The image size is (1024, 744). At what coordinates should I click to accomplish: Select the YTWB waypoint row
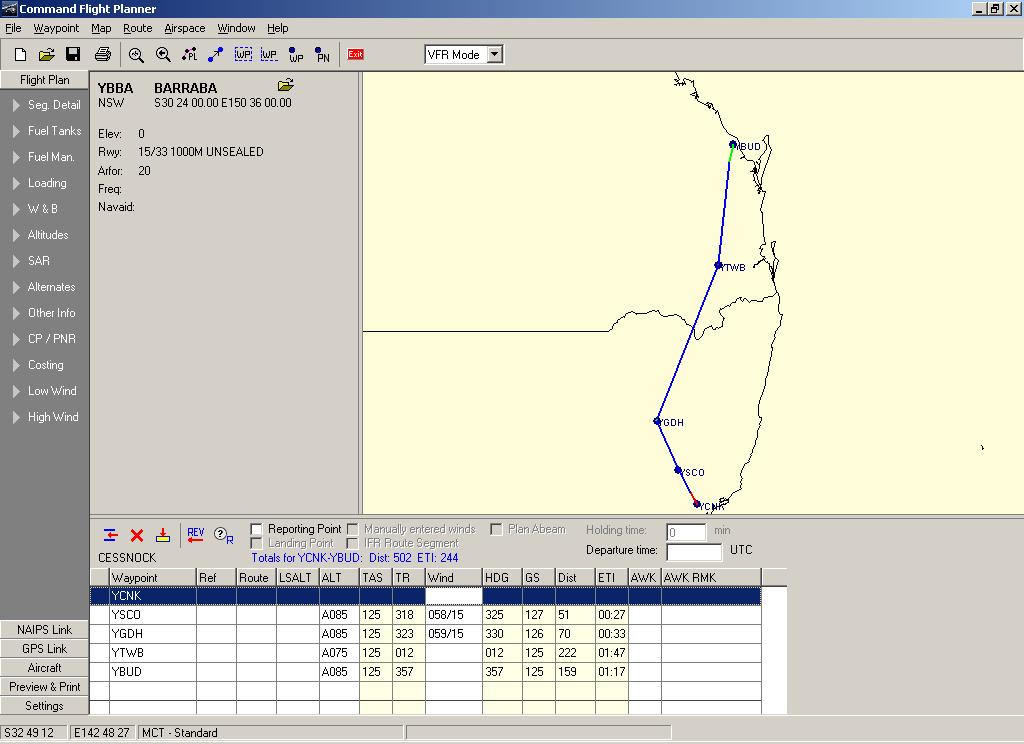425,653
